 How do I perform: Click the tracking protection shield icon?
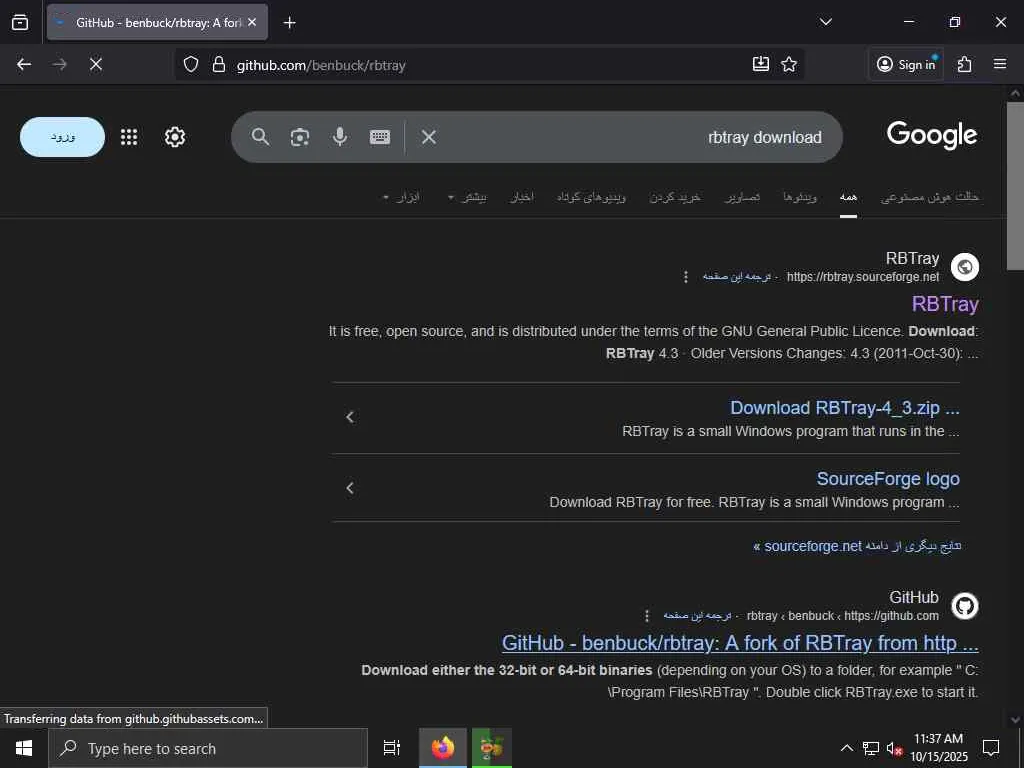tap(191, 65)
